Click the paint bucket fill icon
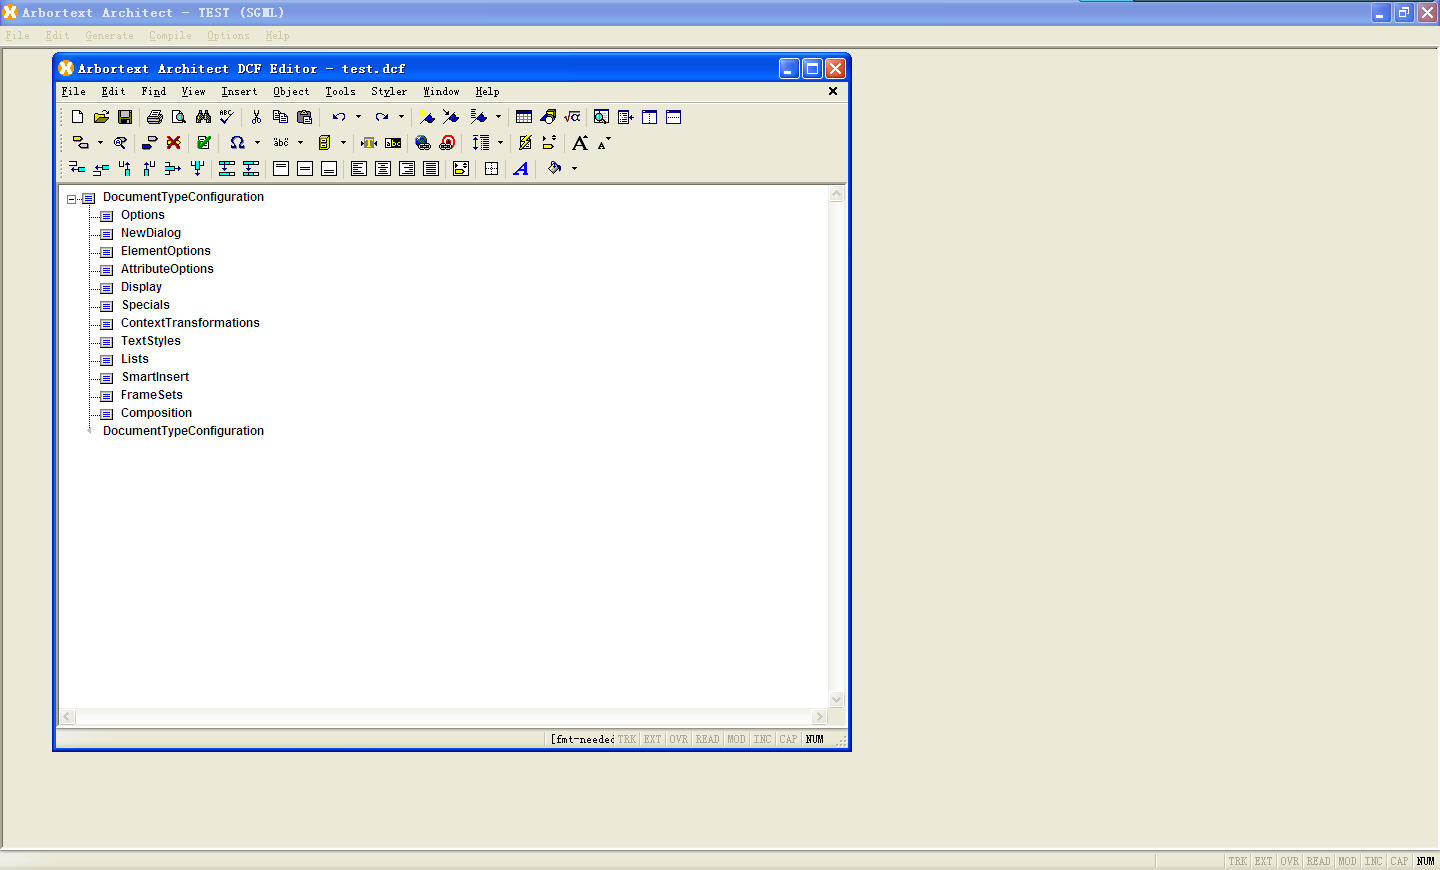Image resolution: width=1440 pixels, height=870 pixels. coord(554,168)
